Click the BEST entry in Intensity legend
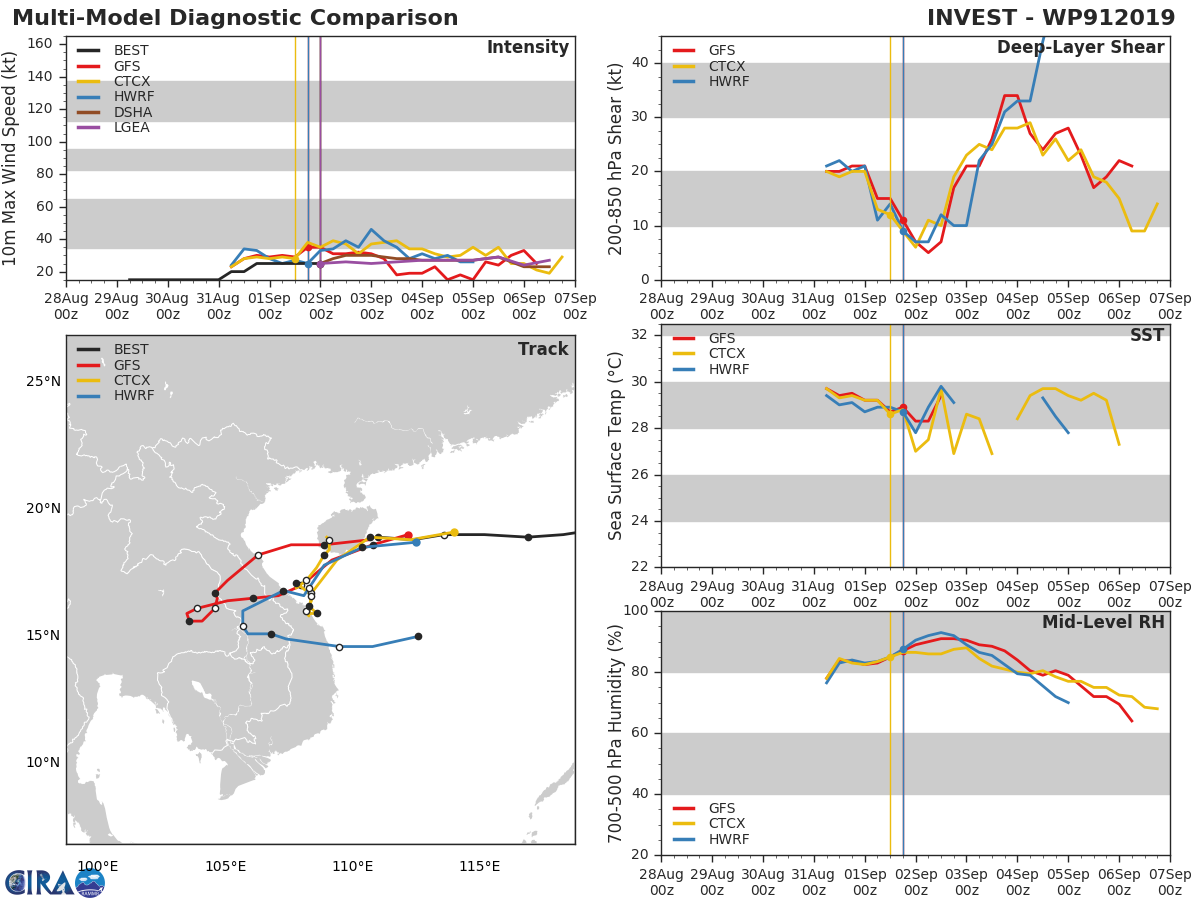This screenshot has width=1200, height=900. [x=114, y=50]
